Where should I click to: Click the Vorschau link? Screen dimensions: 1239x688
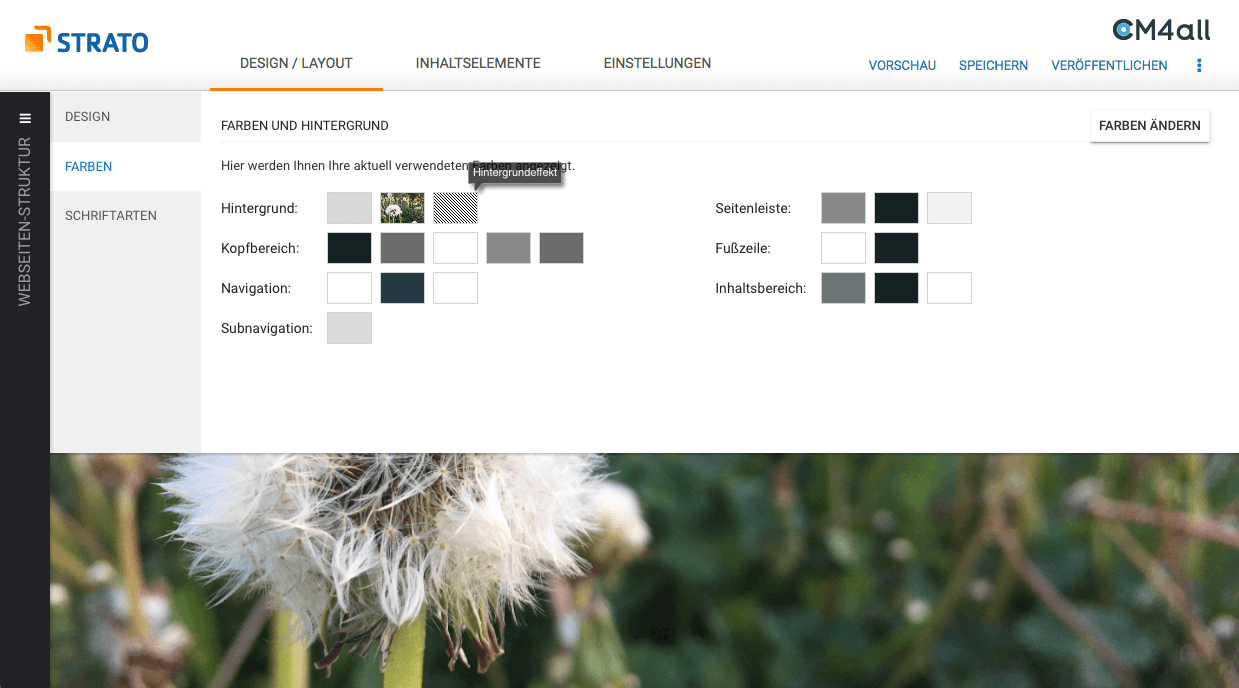point(902,65)
